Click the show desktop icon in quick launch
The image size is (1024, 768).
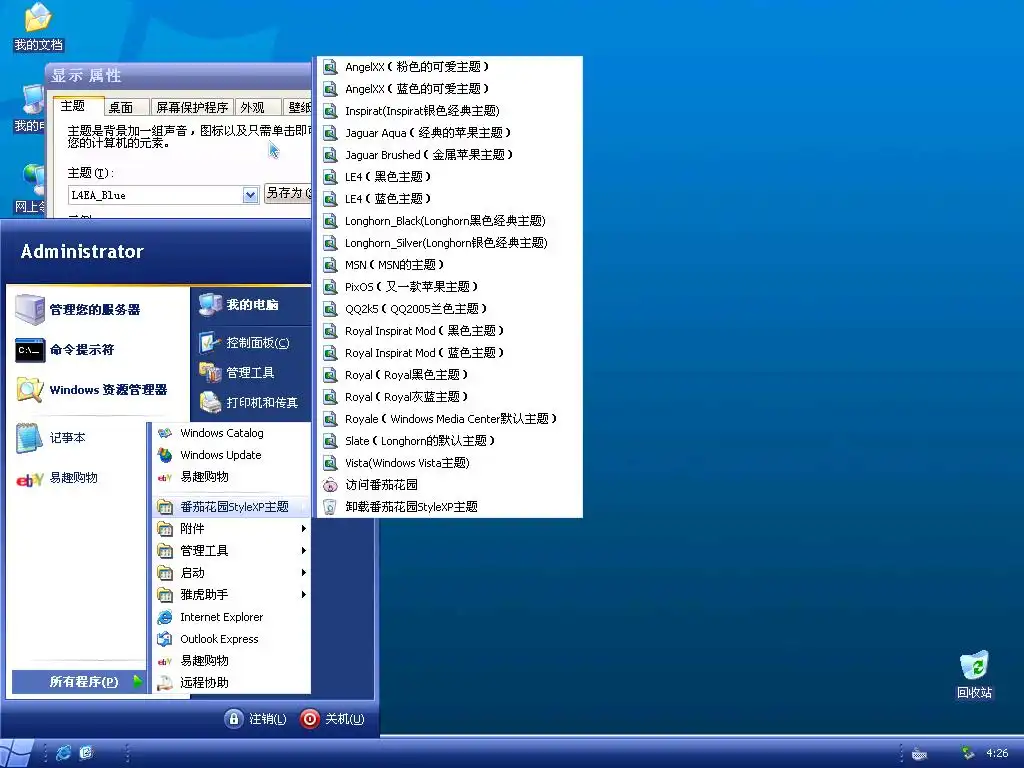(86, 753)
